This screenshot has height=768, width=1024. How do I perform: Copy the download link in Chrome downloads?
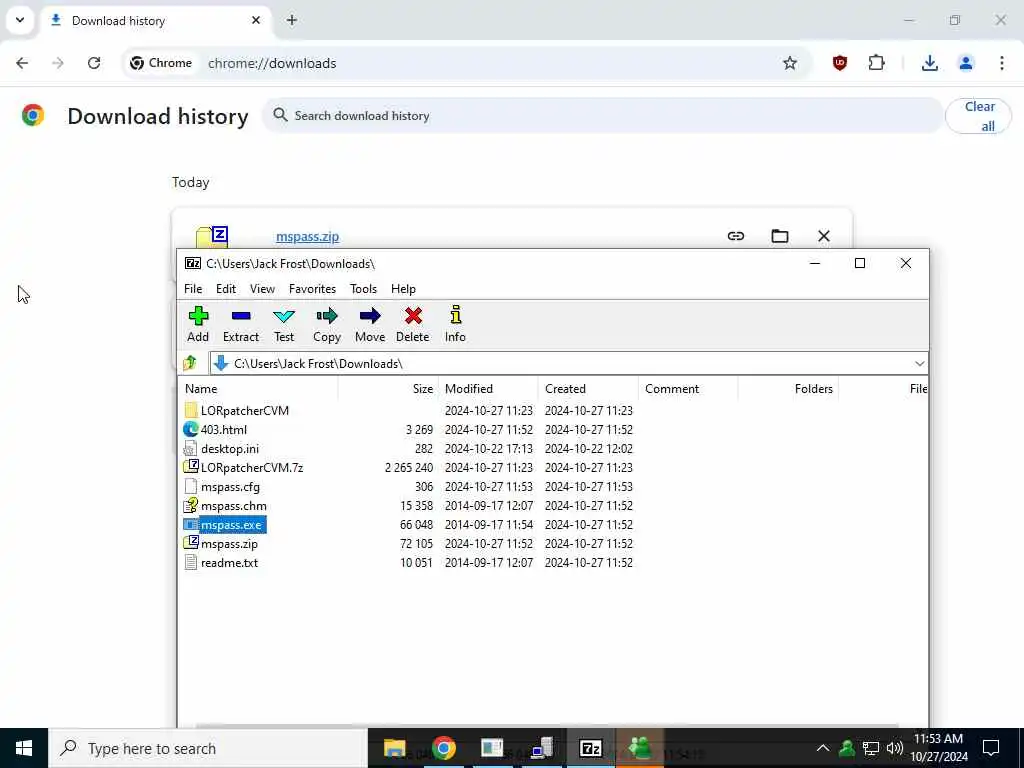tap(735, 236)
